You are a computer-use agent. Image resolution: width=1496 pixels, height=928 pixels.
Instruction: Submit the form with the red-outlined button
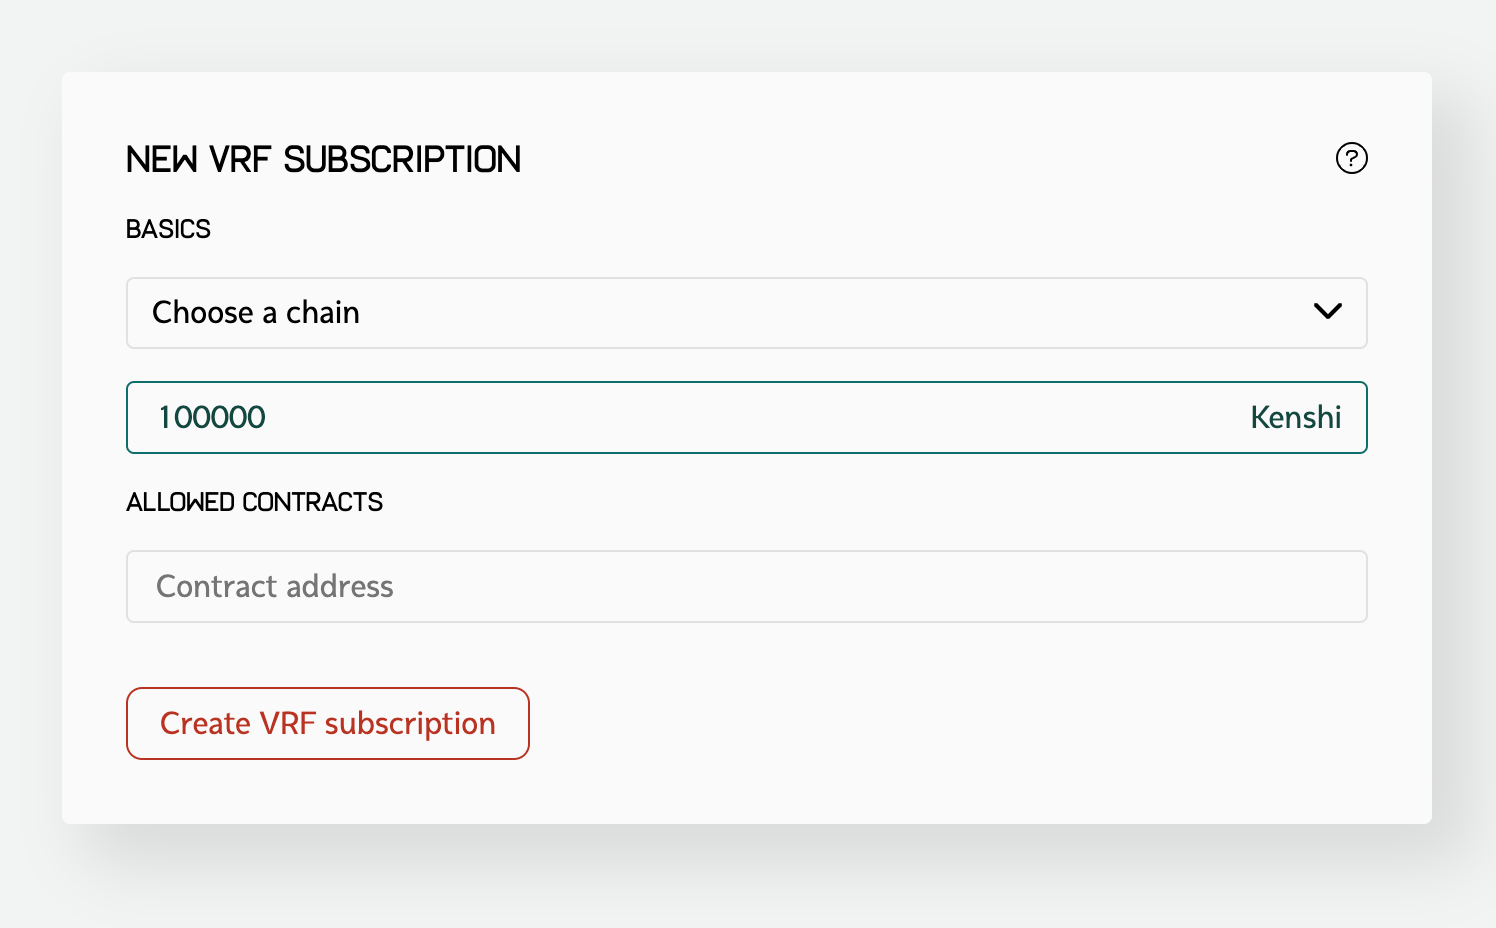327,723
